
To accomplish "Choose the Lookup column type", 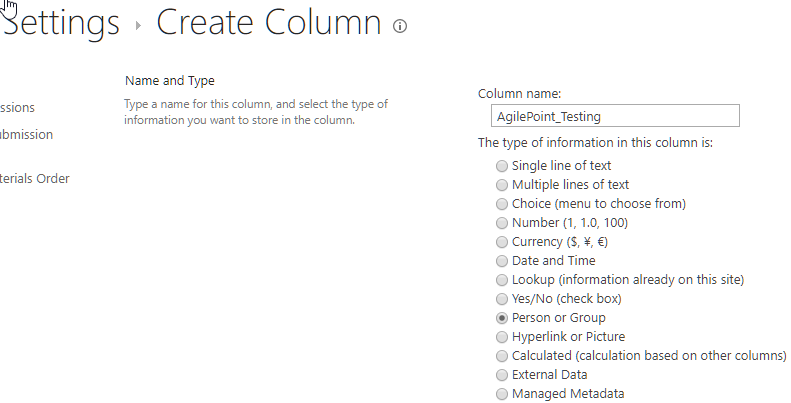I will [502, 280].
